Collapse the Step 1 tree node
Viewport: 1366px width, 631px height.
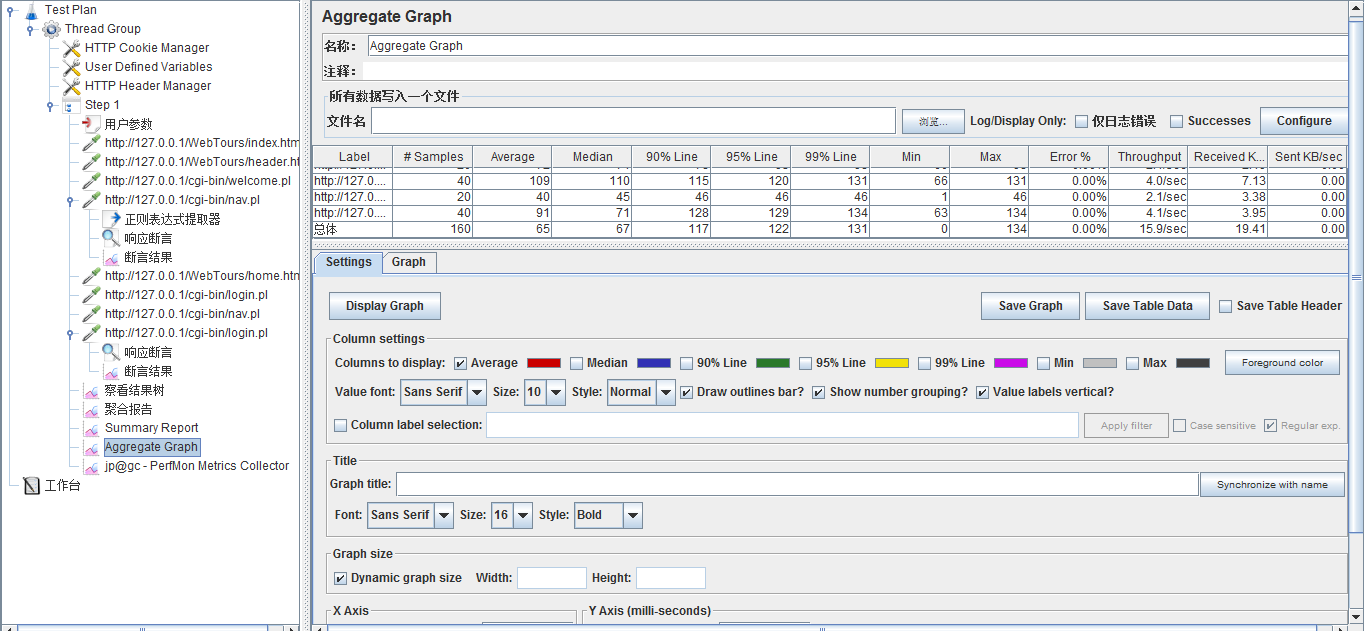[x=50, y=105]
